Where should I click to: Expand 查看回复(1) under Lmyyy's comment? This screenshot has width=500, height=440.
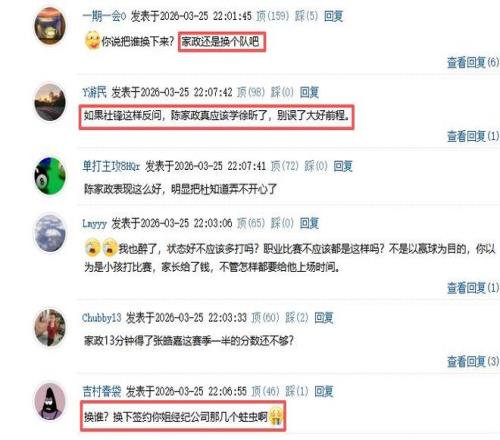coord(473,288)
